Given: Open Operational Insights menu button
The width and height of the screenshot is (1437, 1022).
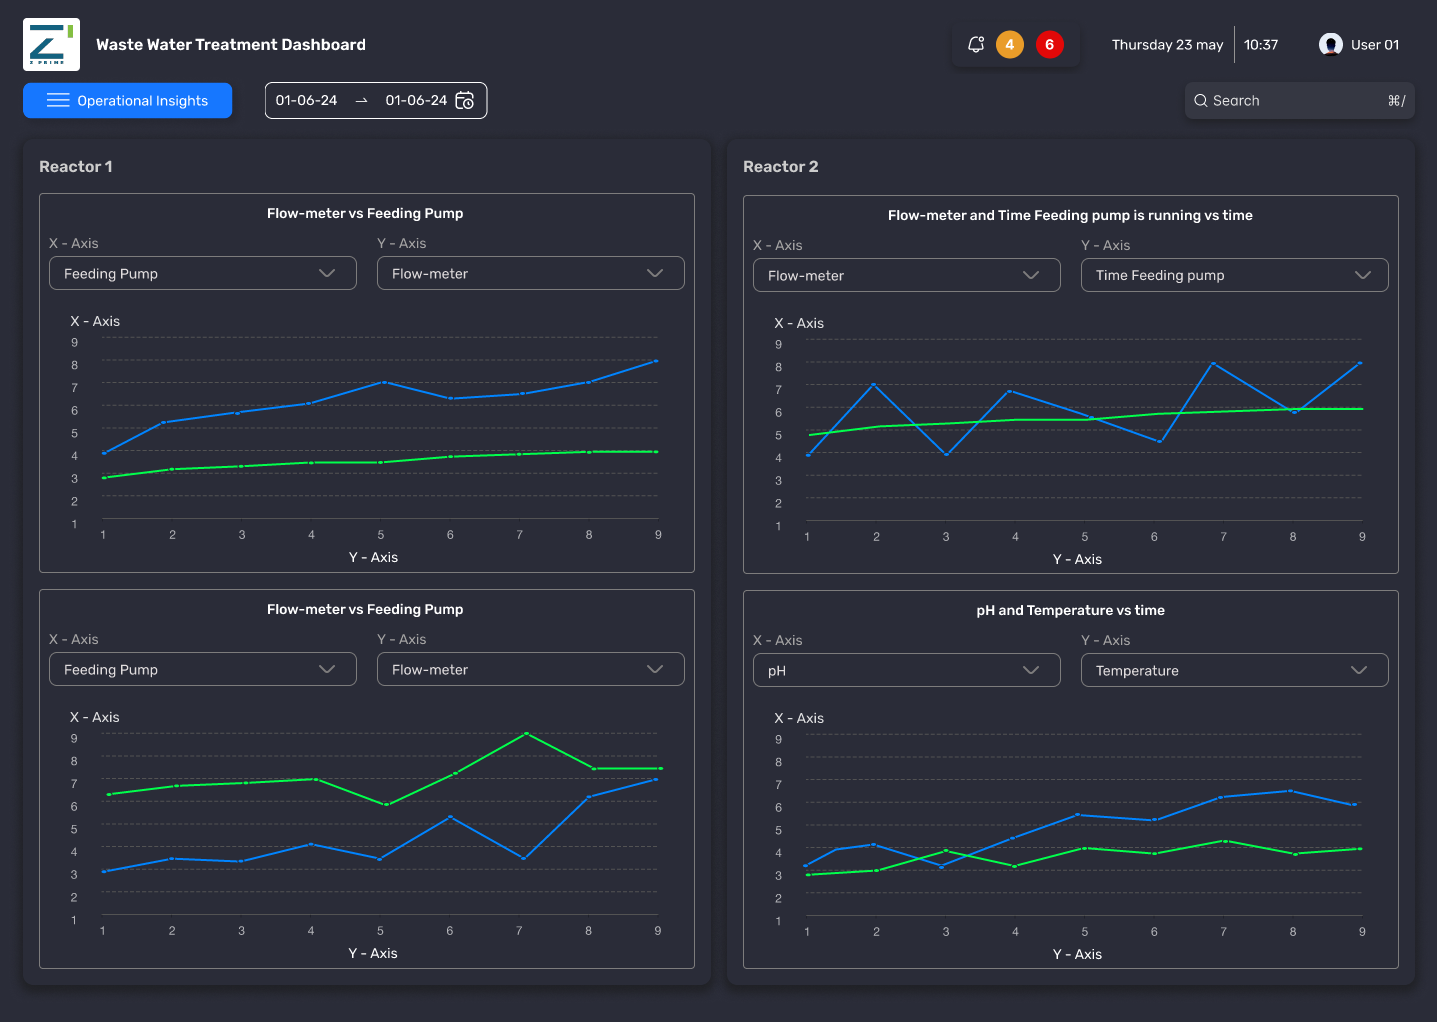Looking at the screenshot, I should pos(128,101).
